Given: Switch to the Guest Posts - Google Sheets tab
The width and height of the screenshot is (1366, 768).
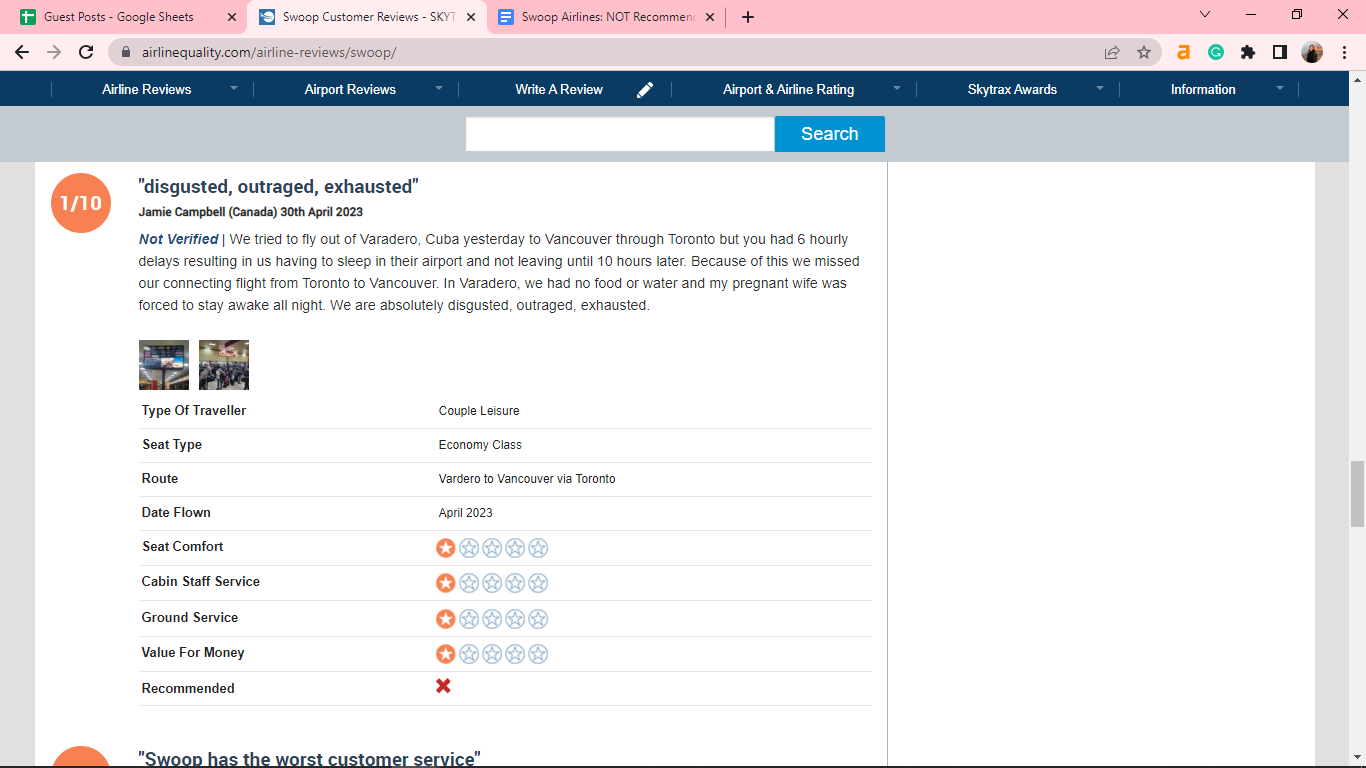Looking at the screenshot, I should 127,17.
